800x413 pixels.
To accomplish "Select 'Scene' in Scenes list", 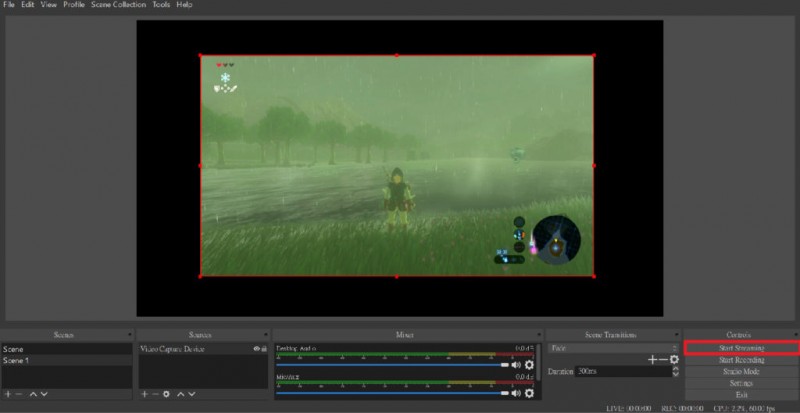I will 66,349.
